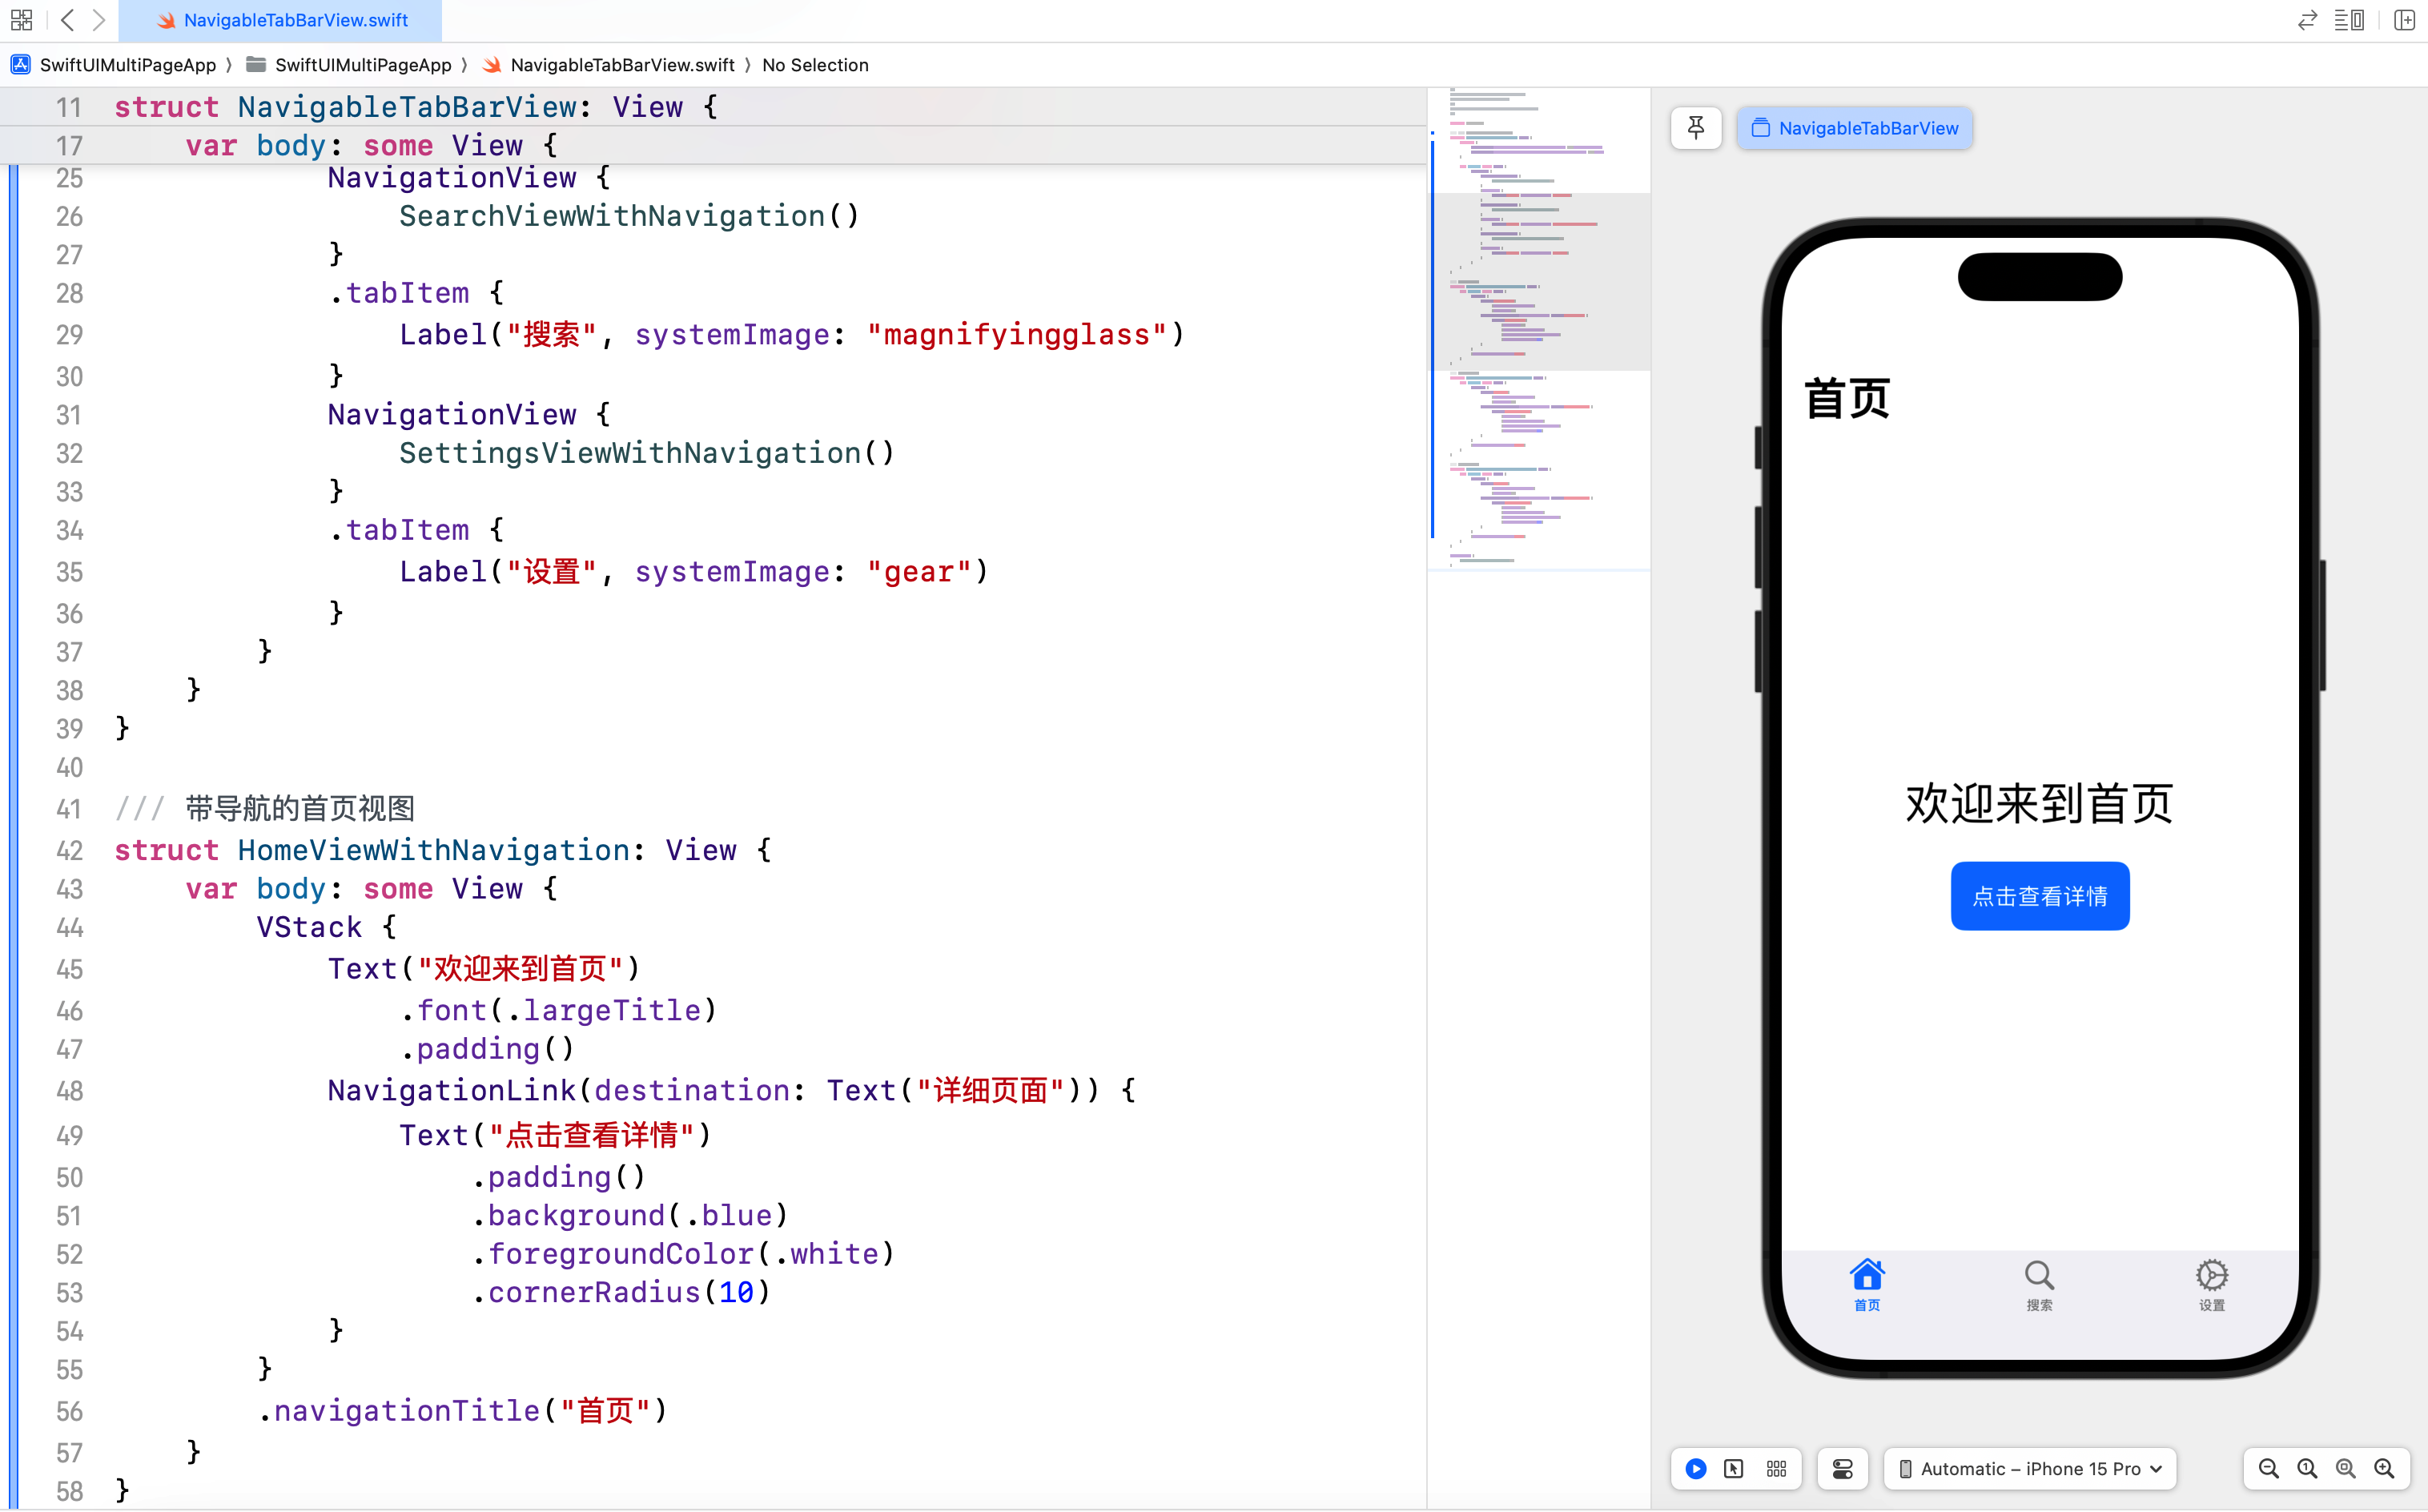2428x1512 pixels.
Task: Pin the canvas preview
Action: 1696,128
